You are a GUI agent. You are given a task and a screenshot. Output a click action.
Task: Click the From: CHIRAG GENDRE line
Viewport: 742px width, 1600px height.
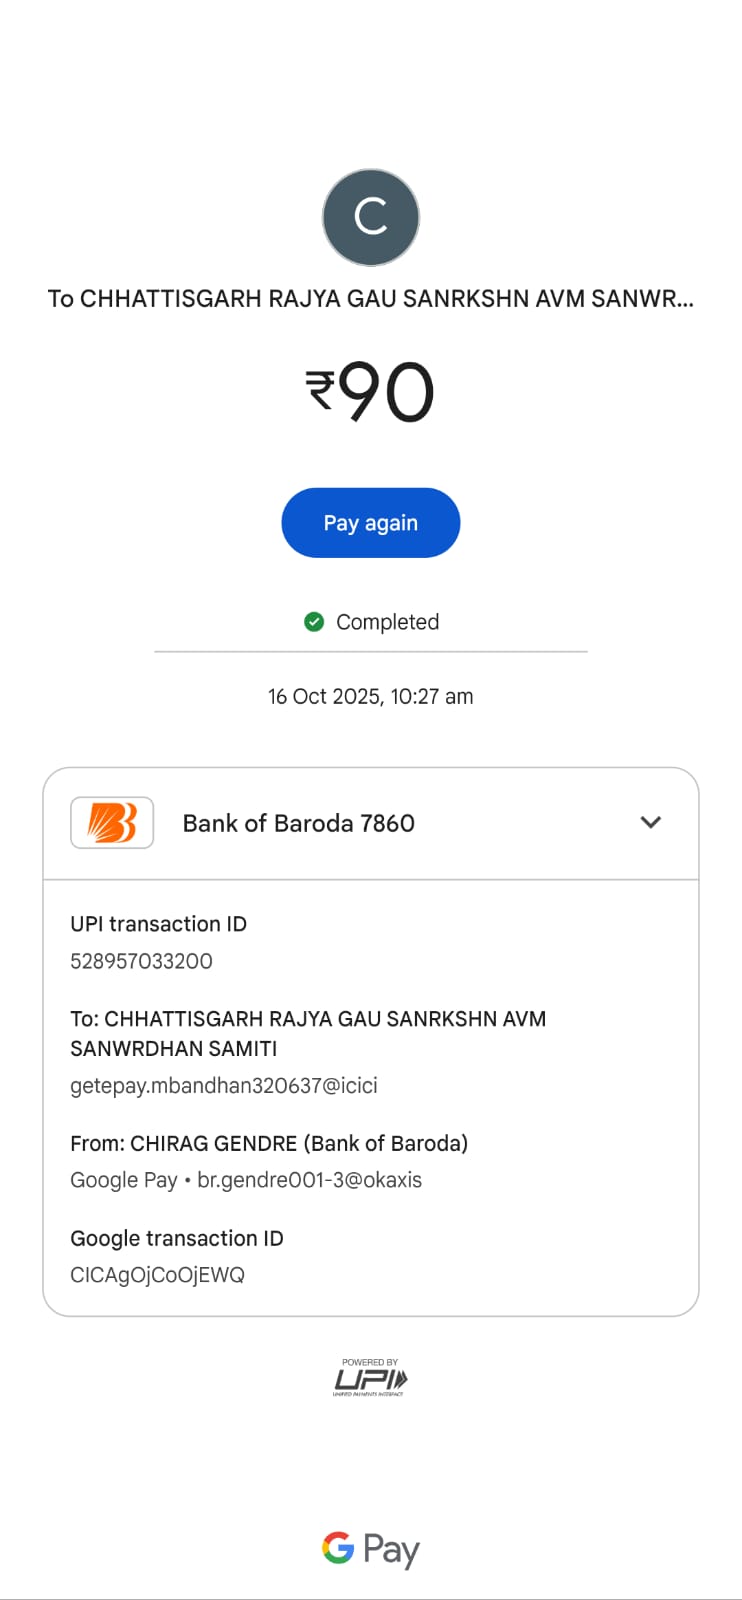(x=269, y=1143)
